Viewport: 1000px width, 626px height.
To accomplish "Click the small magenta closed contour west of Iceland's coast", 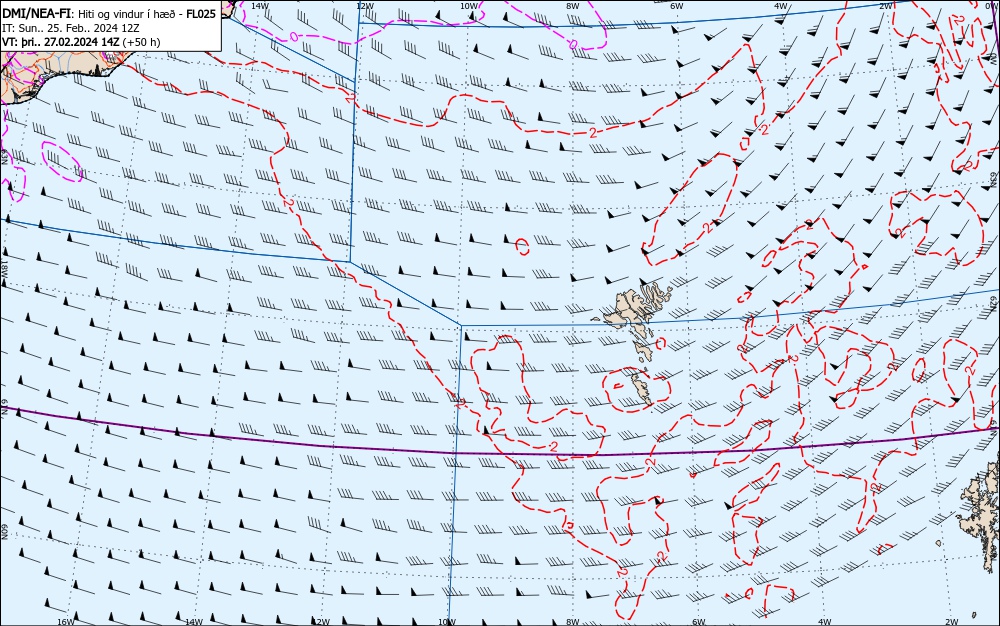I will coord(62,162).
